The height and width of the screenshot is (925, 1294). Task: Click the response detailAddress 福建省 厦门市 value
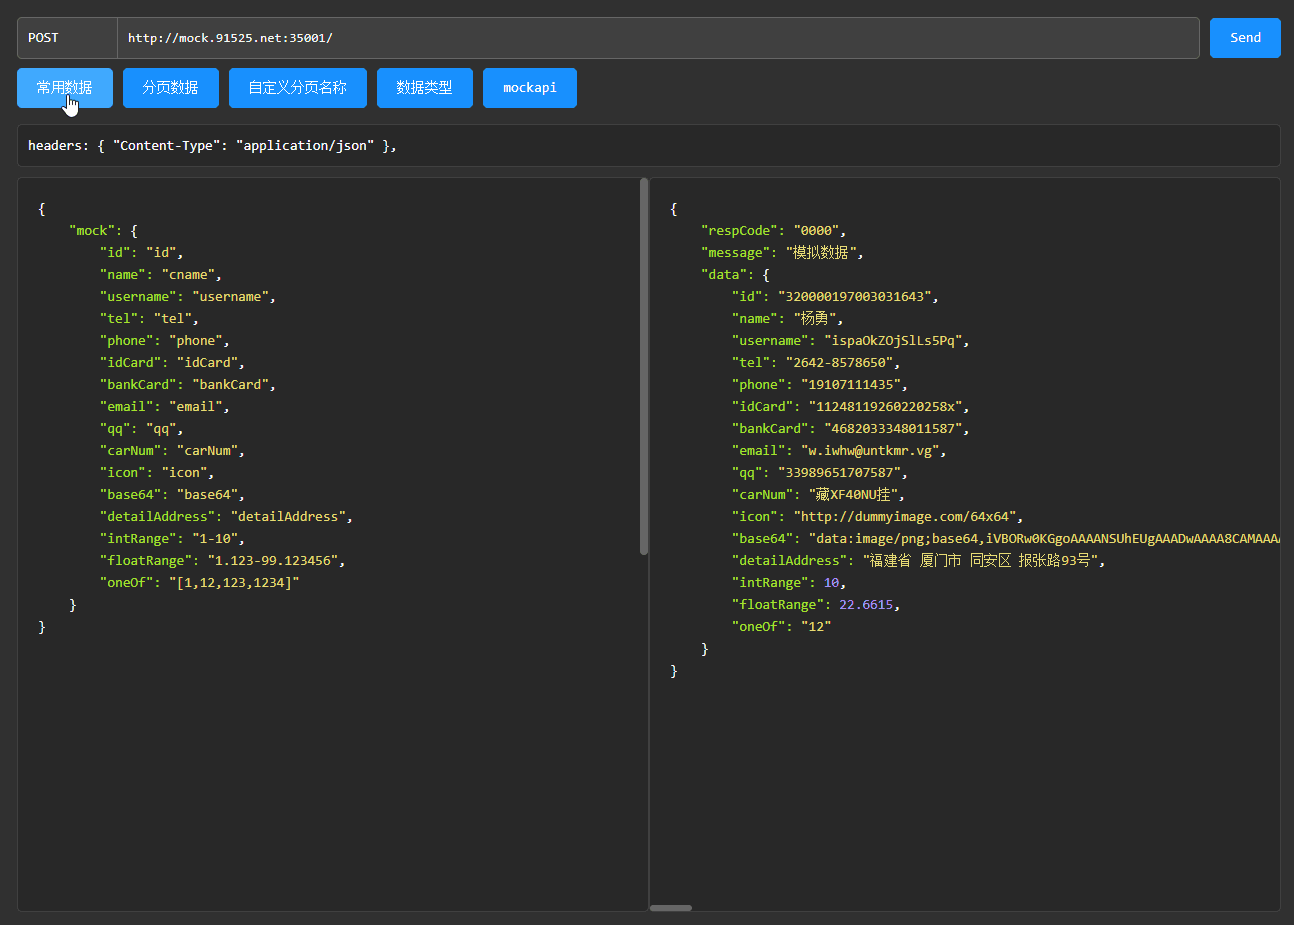[x=980, y=561]
